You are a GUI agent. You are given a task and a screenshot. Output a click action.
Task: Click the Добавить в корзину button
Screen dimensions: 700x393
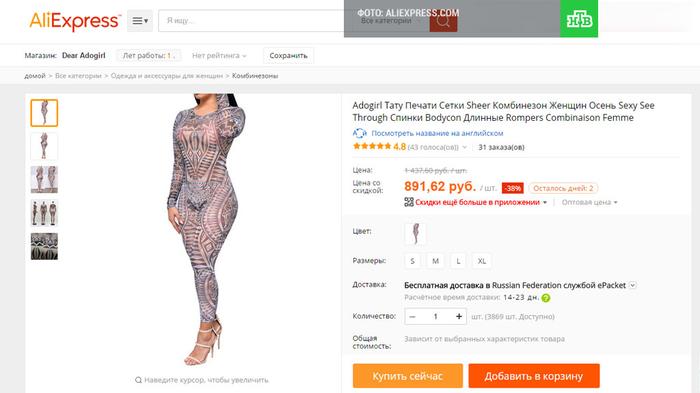click(534, 376)
